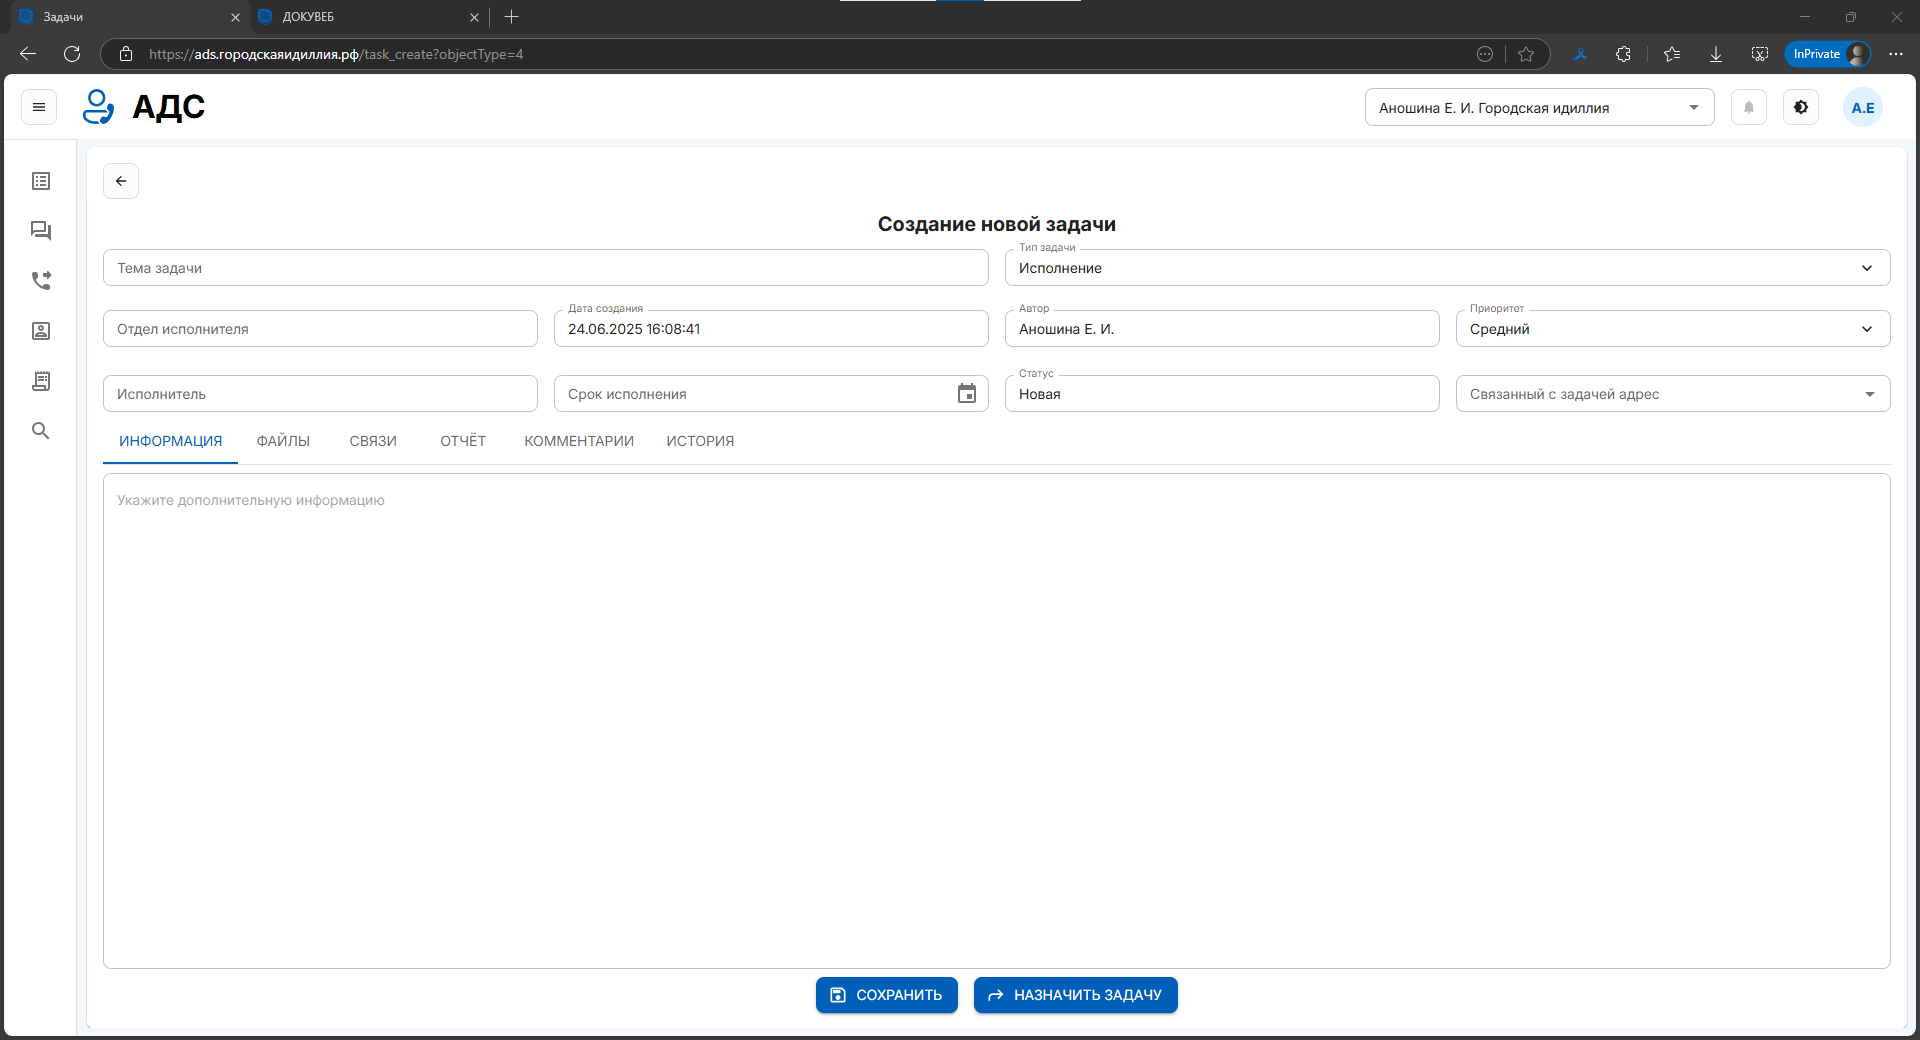Switch to the СВЯЗИ tab
1920x1040 pixels.
click(373, 441)
